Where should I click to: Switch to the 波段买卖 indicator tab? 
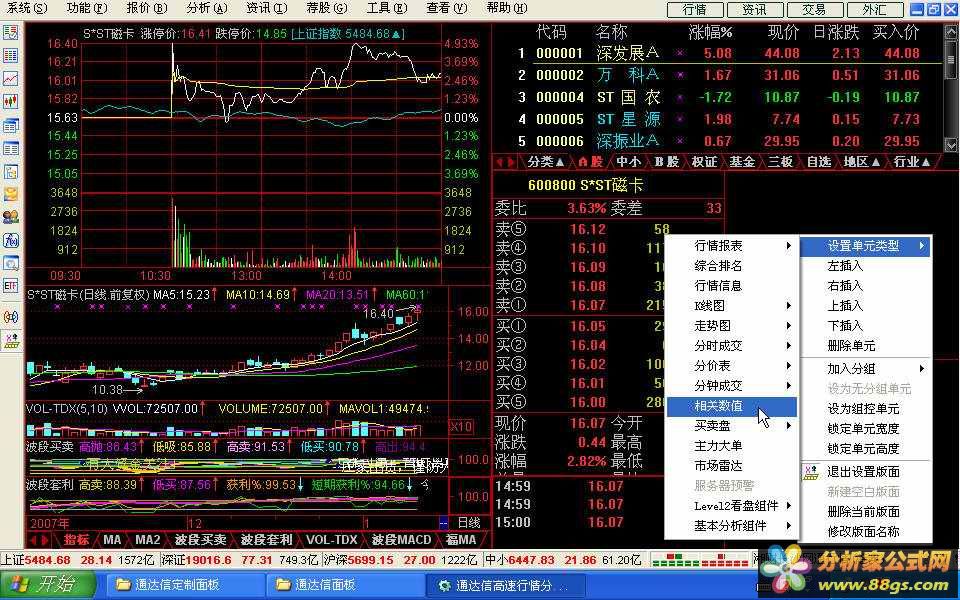click(200, 540)
